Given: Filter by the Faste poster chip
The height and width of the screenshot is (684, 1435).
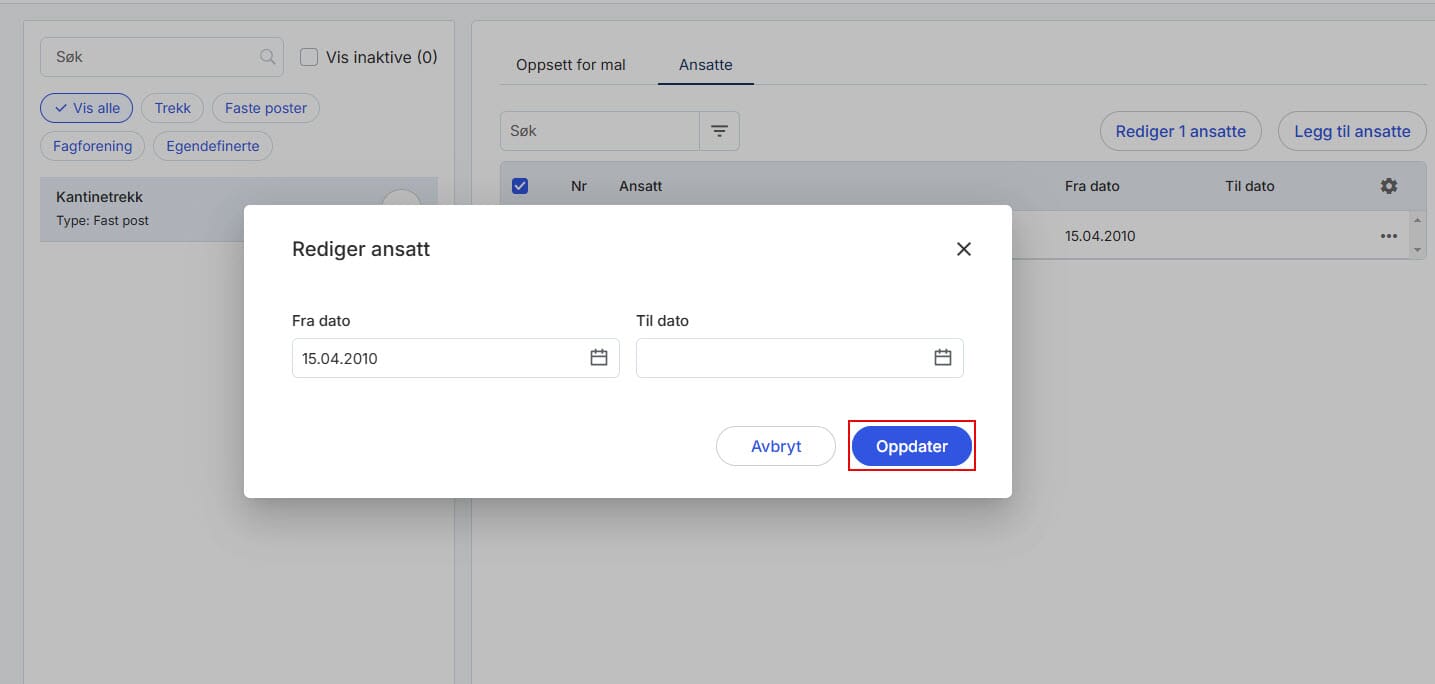Looking at the screenshot, I should [x=265, y=108].
